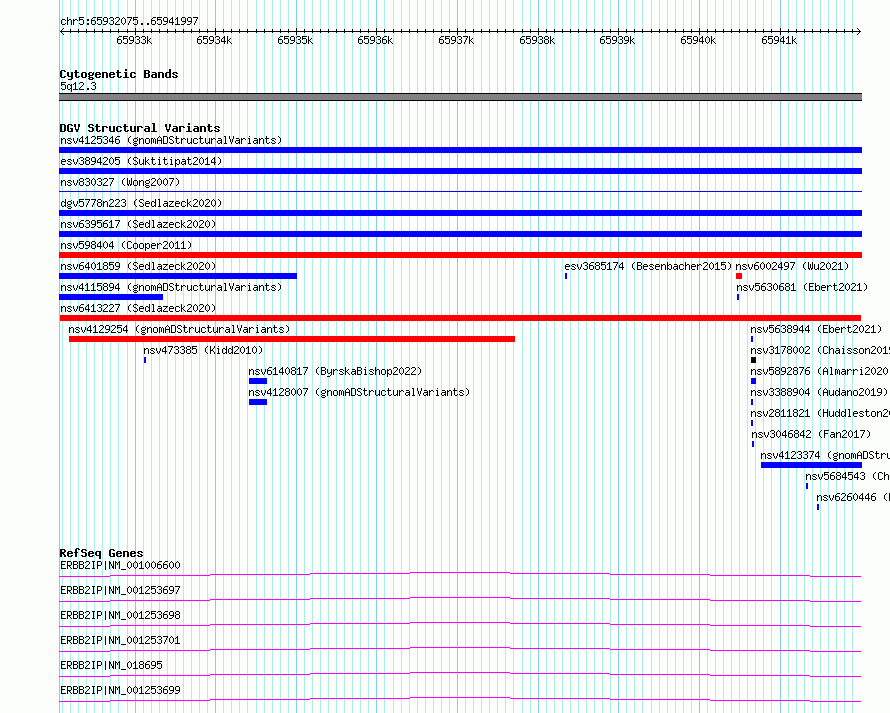Select the red bar under nsv598404
Screen dimensions: 890x713
click(460, 255)
